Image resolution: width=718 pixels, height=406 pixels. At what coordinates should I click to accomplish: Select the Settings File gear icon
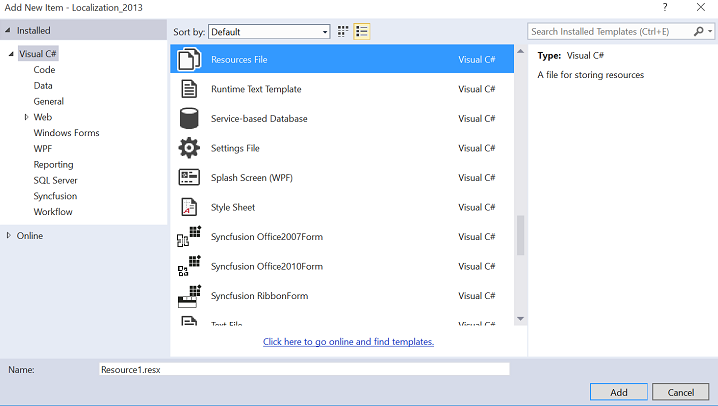[189, 148]
